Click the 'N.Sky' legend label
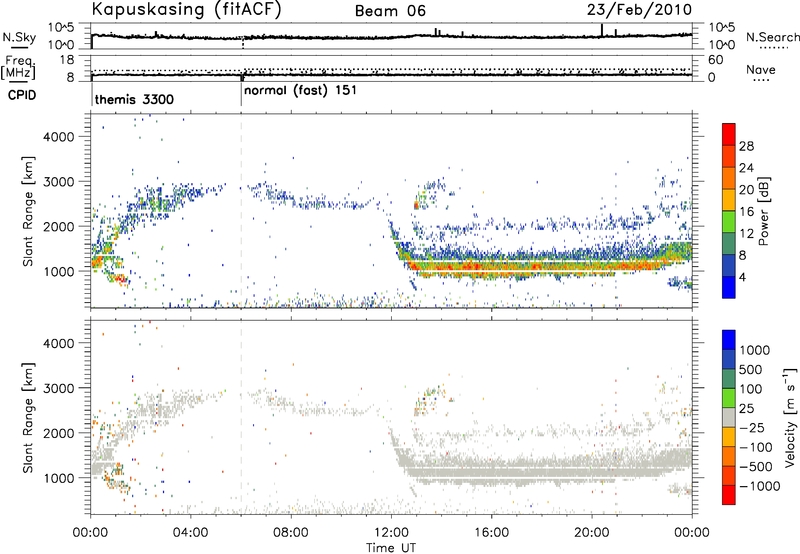800x554 pixels. point(19,37)
